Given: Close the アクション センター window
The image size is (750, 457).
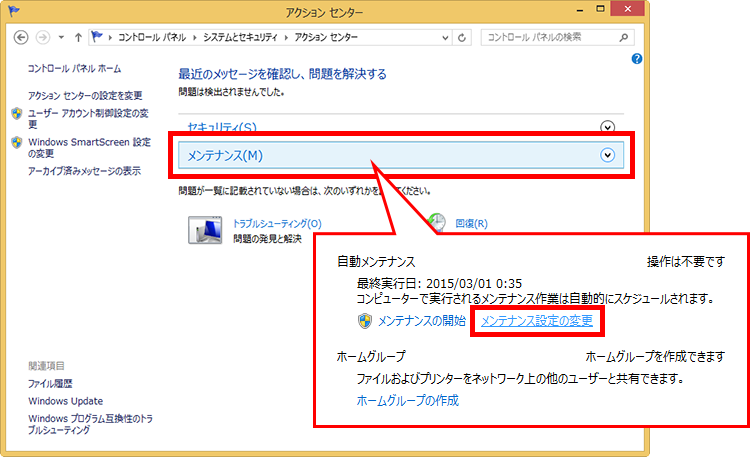Looking at the screenshot, I should pyautogui.click(x=628, y=9).
